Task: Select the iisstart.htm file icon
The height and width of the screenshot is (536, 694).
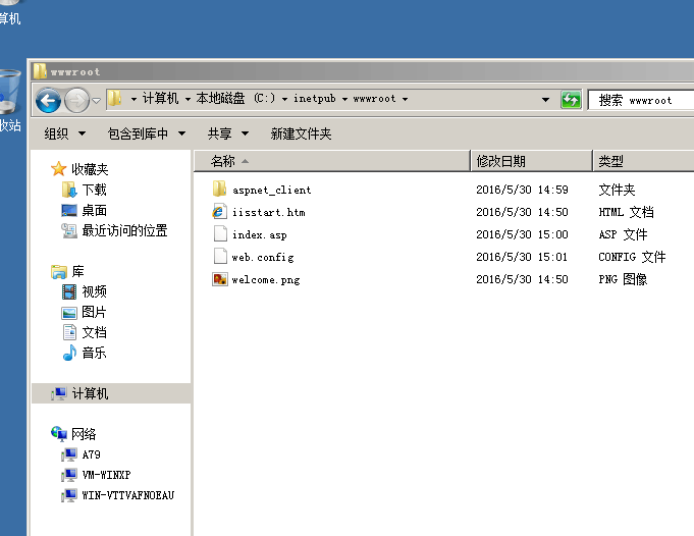Action: click(220, 212)
